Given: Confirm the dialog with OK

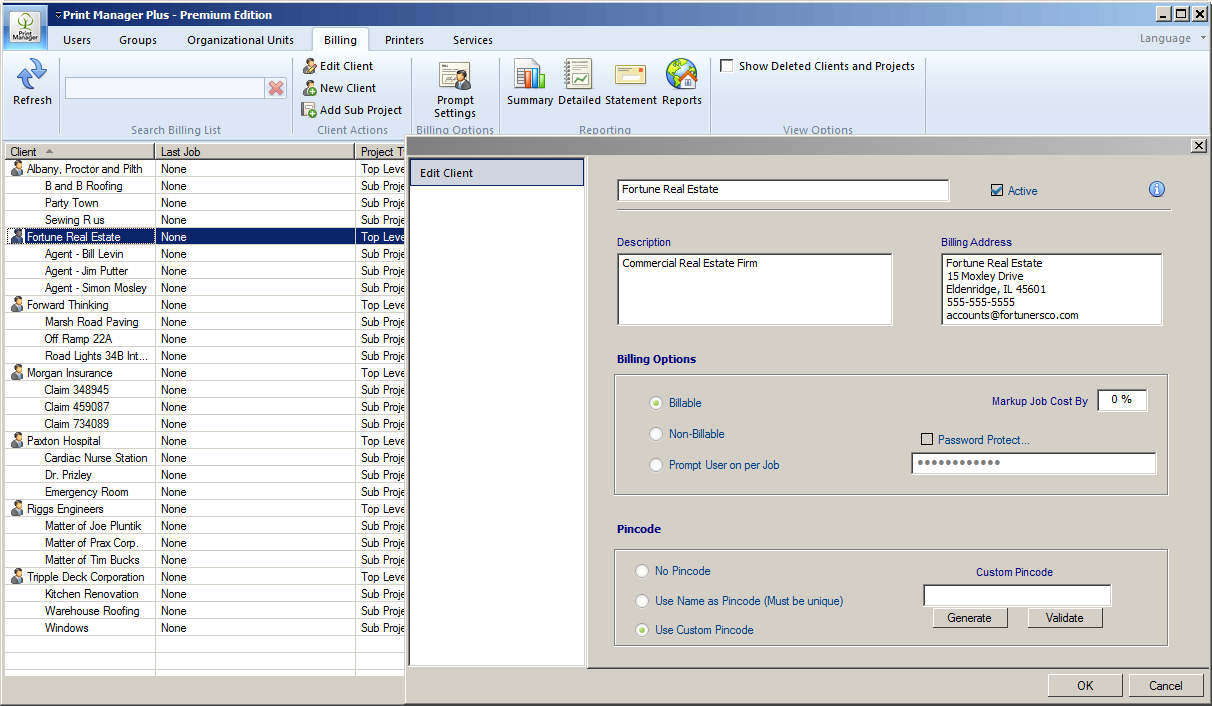Looking at the screenshot, I should click(x=1085, y=685).
